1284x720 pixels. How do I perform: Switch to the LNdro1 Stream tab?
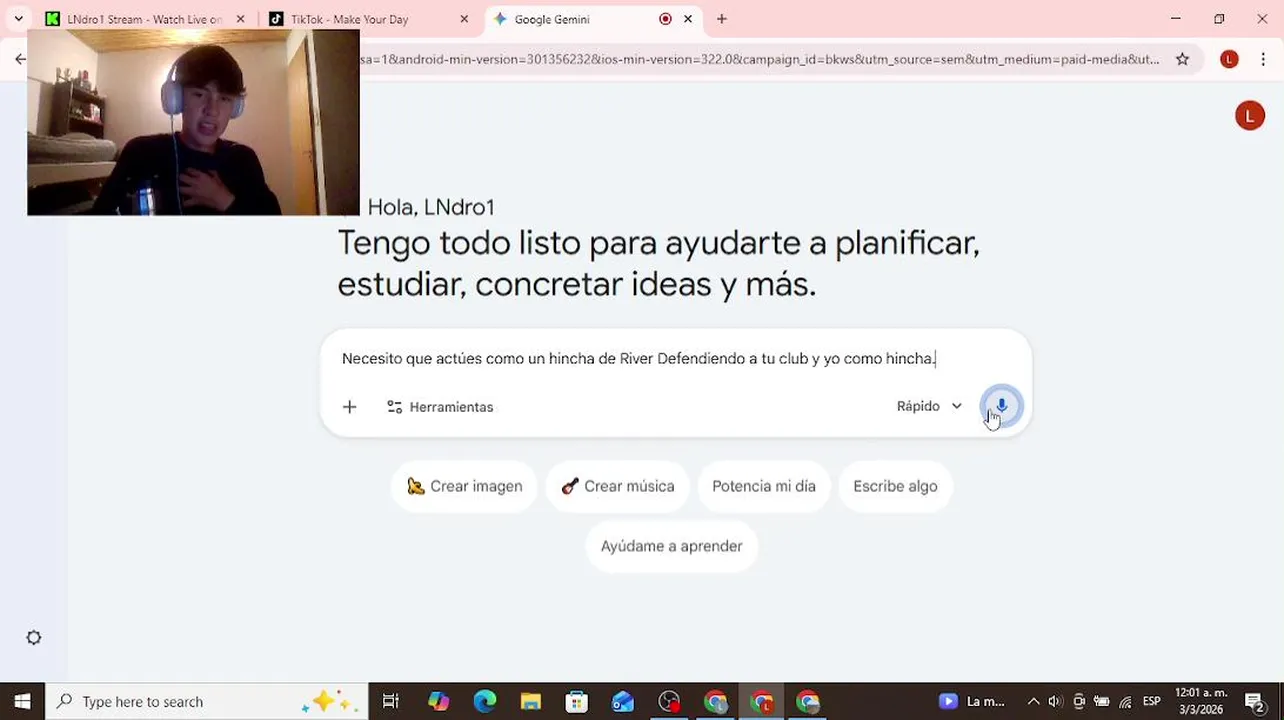[x=145, y=19]
